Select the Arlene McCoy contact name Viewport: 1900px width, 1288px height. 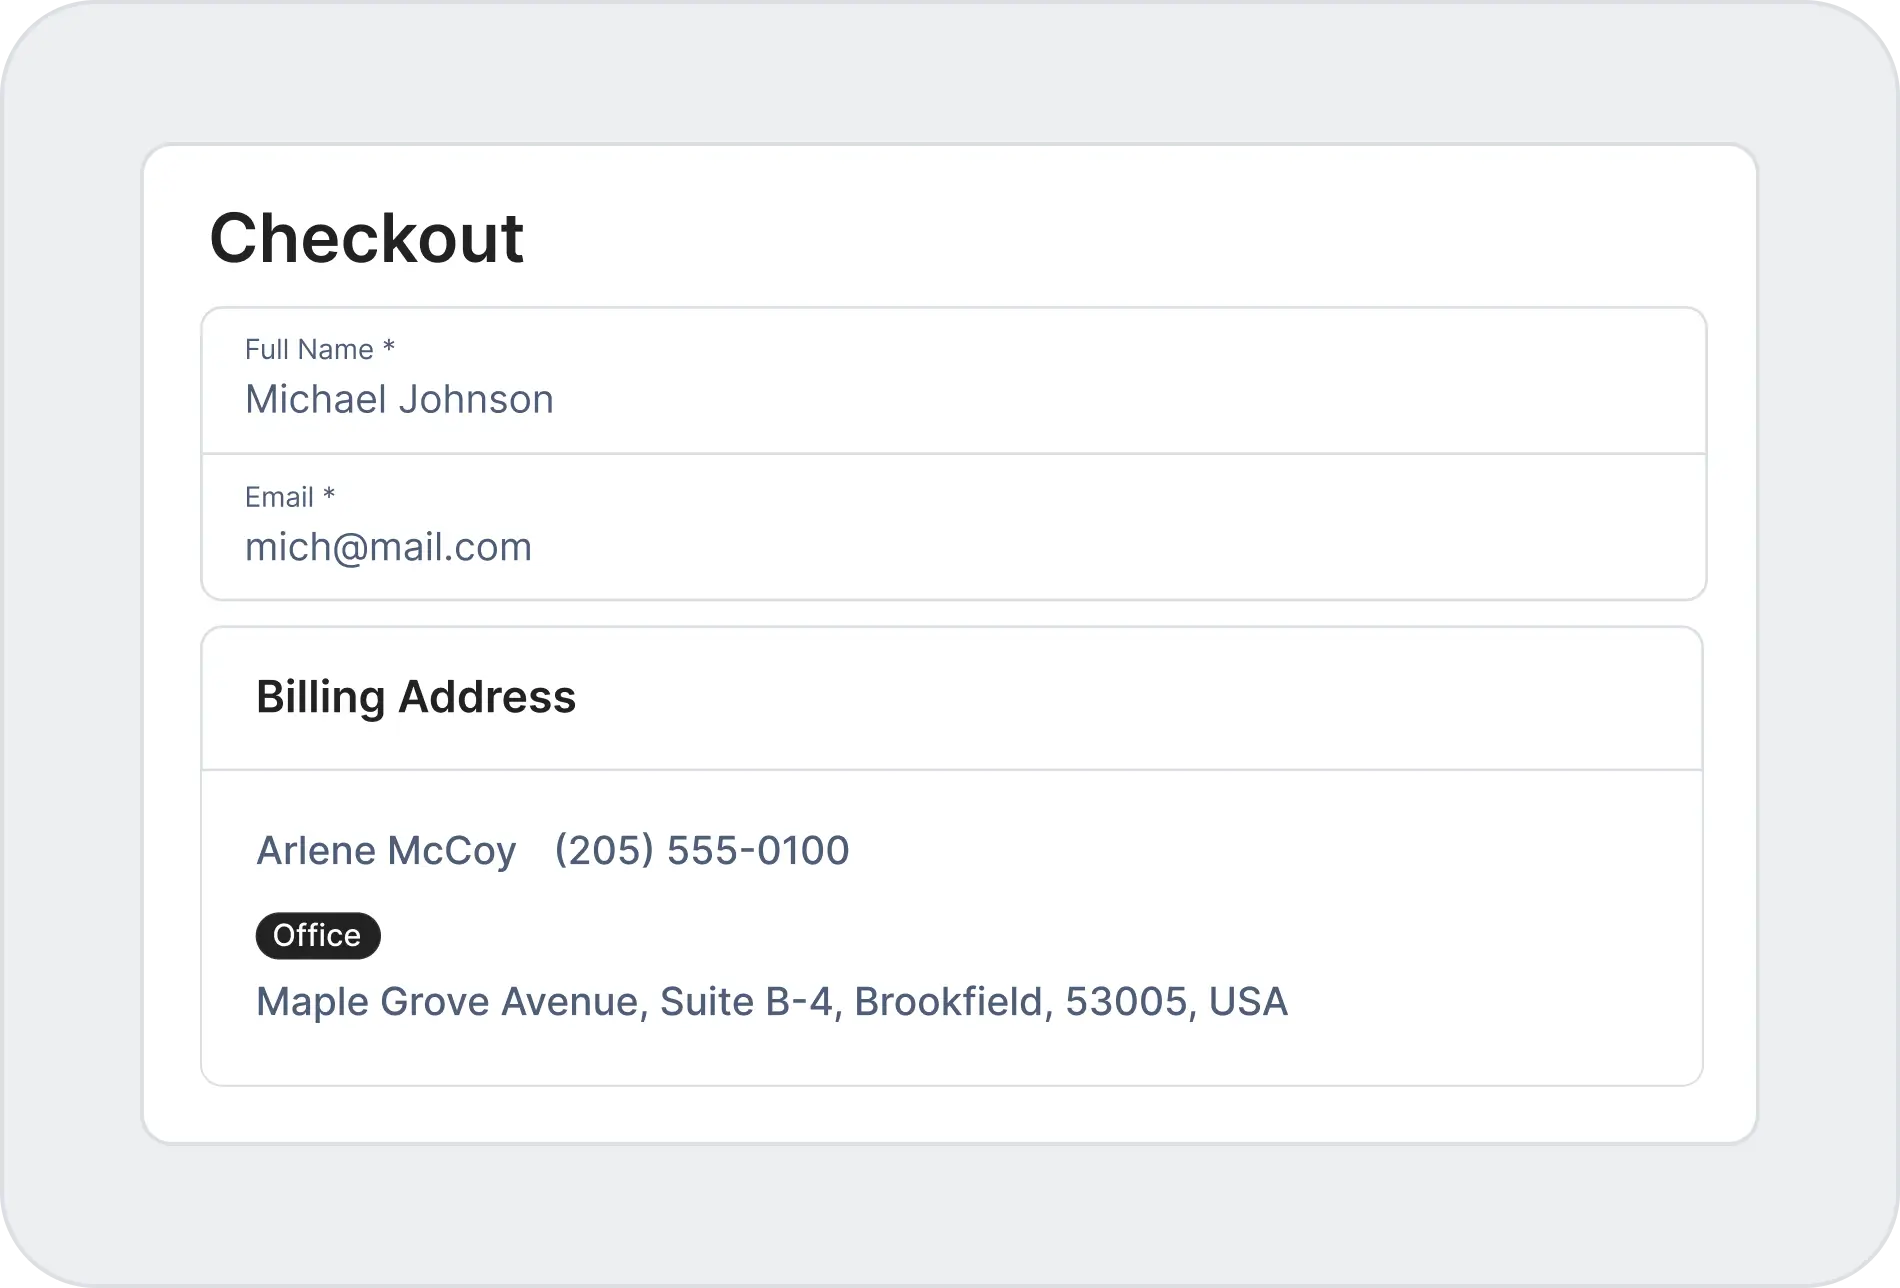click(386, 851)
